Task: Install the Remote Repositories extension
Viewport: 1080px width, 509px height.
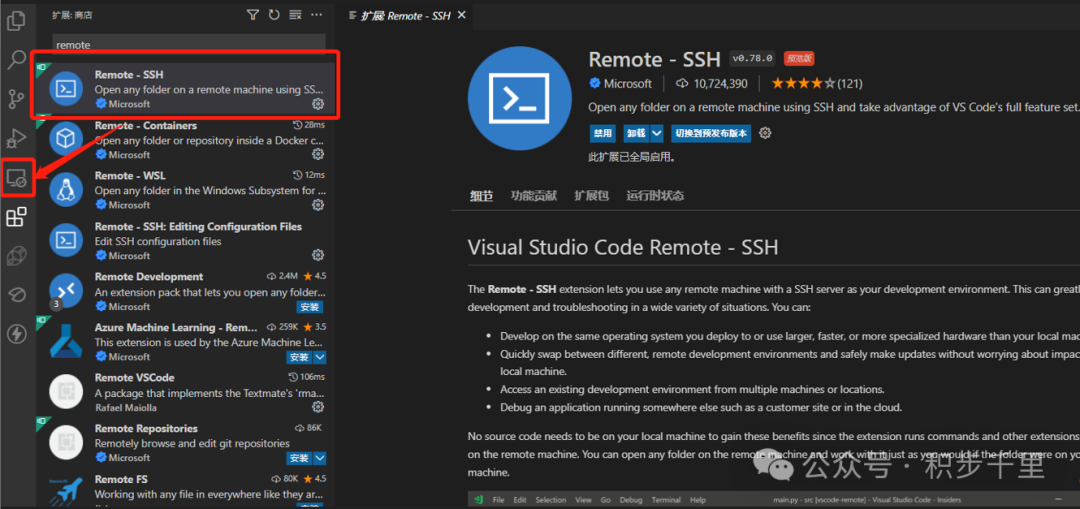Action: click(300, 458)
